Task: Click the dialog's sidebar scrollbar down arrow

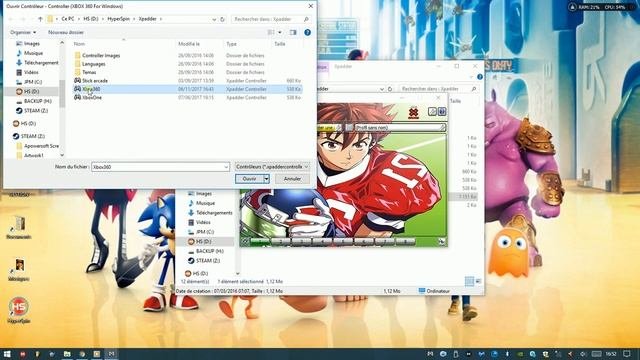Action: tap(62, 155)
